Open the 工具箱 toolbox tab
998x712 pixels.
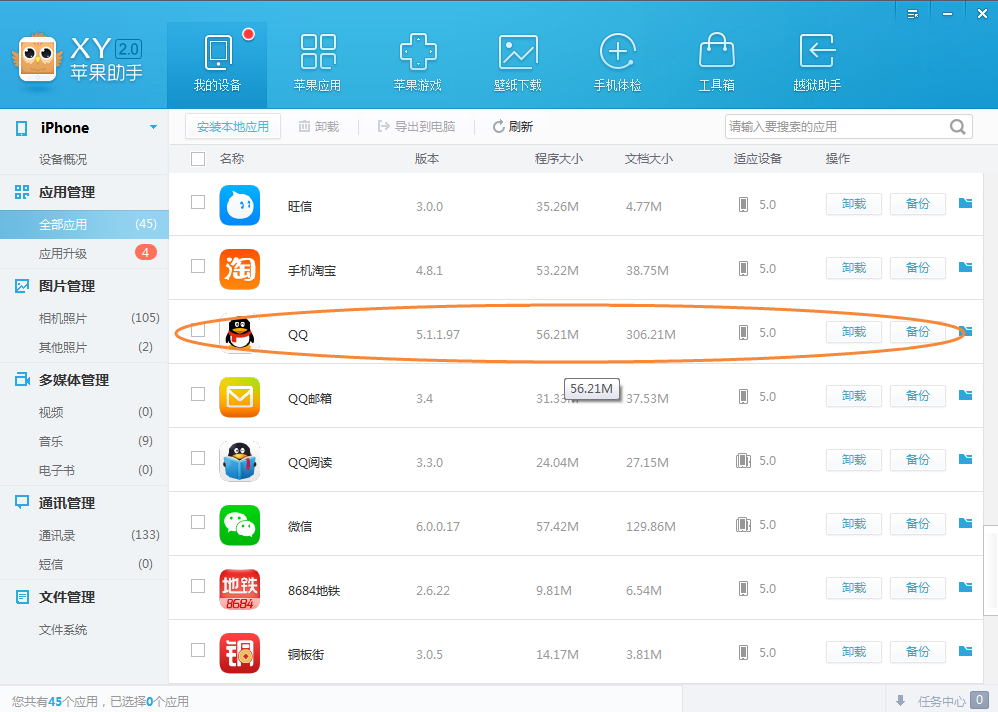[x=717, y=65]
